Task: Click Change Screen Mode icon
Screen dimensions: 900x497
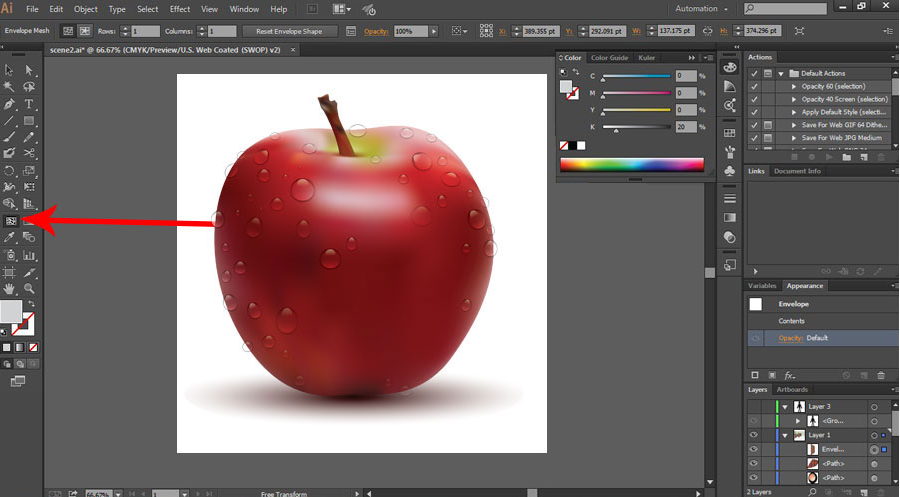Action: pyautogui.click(x=18, y=381)
